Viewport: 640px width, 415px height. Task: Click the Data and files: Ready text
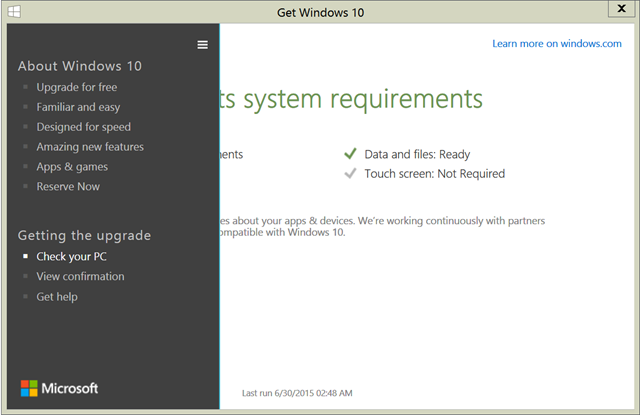tap(417, 154)
